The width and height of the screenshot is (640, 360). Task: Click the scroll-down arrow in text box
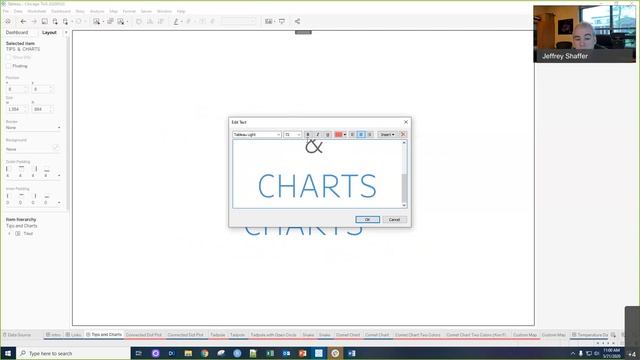[404, 205]
